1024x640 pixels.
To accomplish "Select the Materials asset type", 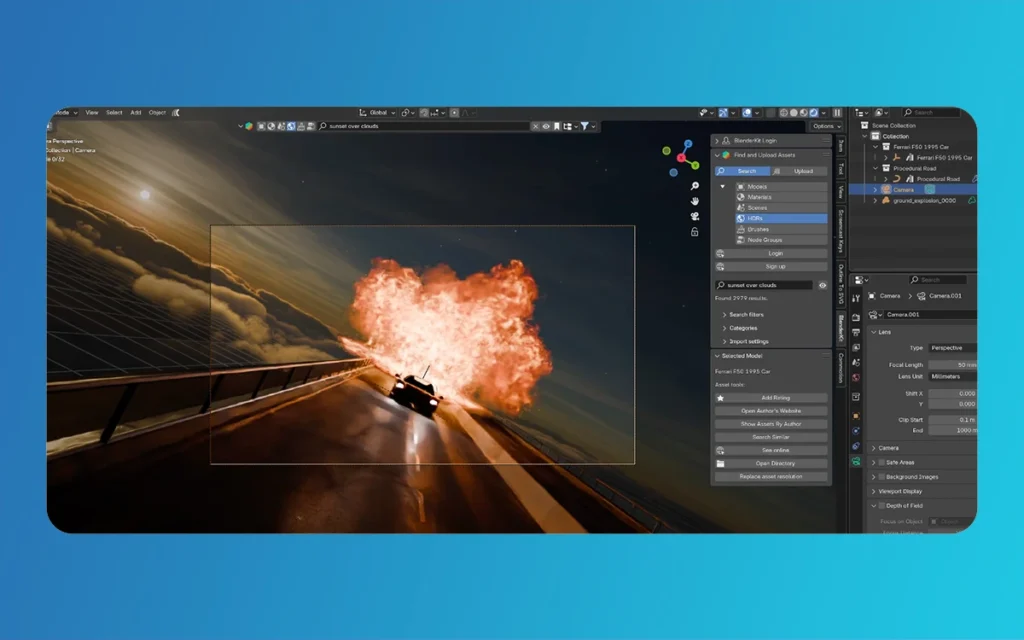I will pos(781,197).
